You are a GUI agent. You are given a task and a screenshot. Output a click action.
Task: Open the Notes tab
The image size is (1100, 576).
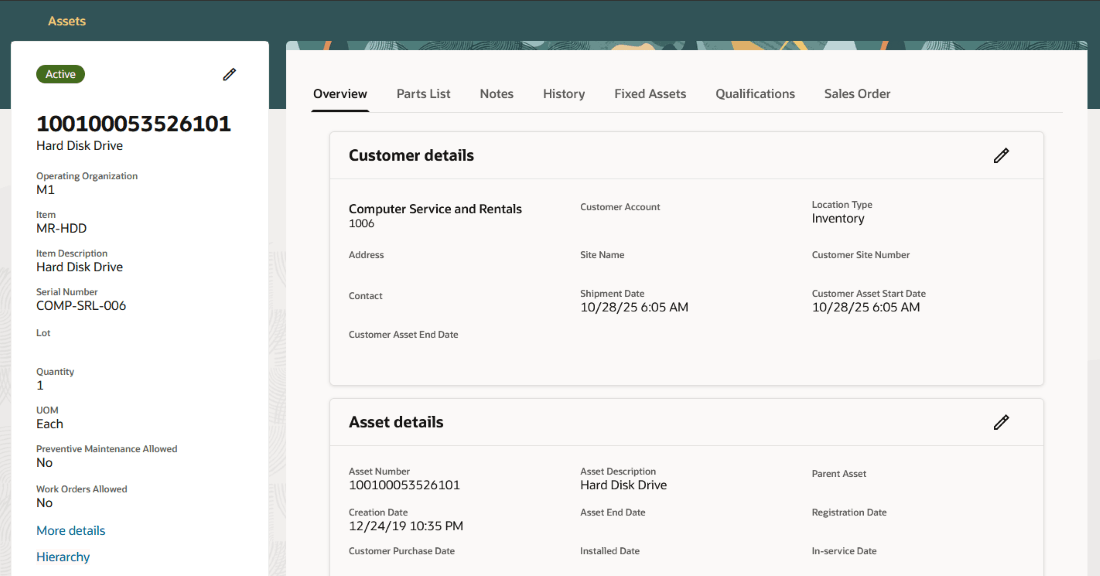click(496, 93)
